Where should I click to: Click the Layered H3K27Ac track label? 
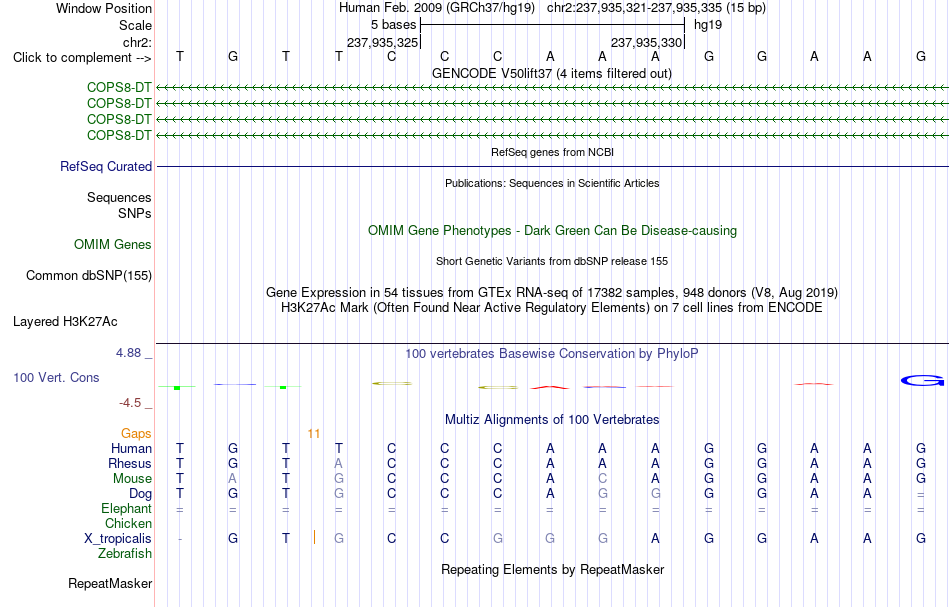(x=65, y=322)
